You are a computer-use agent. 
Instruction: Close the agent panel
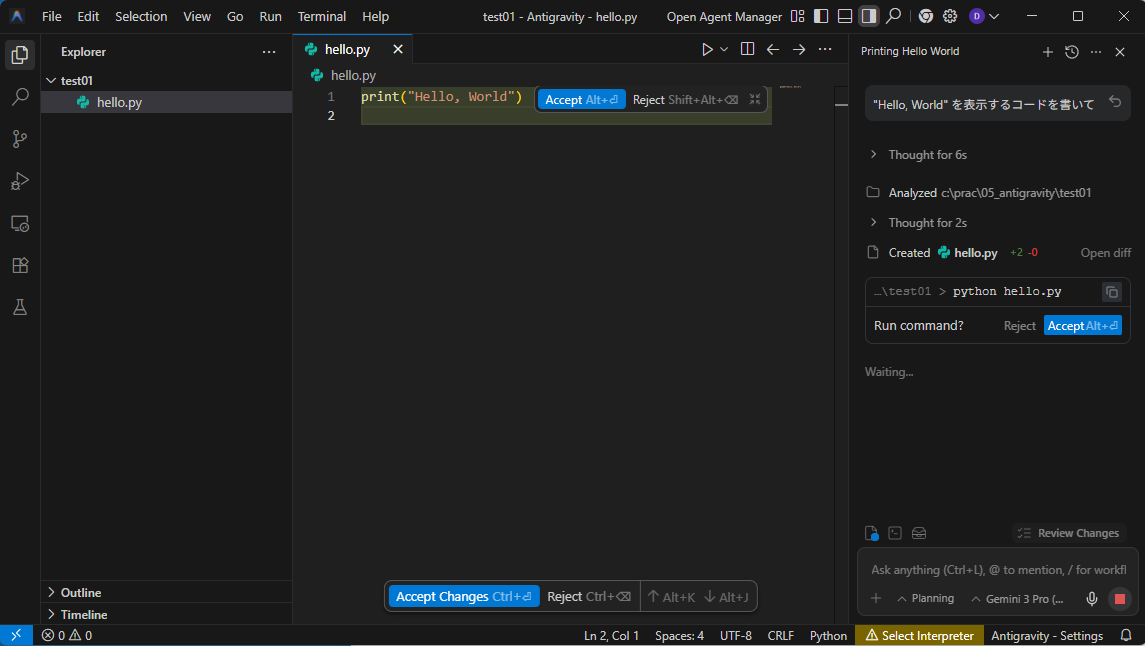1120,52
